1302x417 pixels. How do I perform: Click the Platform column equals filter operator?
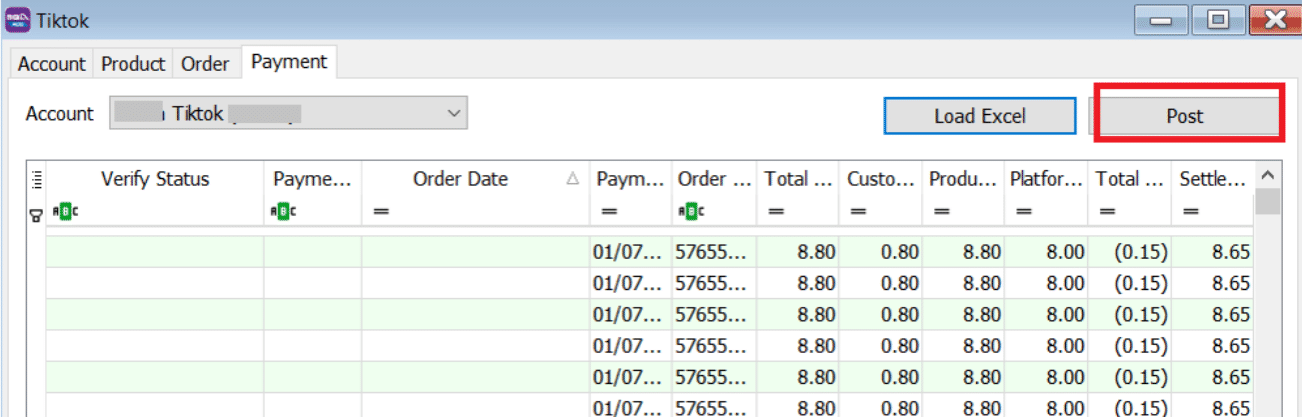(x=1024, y=211)
